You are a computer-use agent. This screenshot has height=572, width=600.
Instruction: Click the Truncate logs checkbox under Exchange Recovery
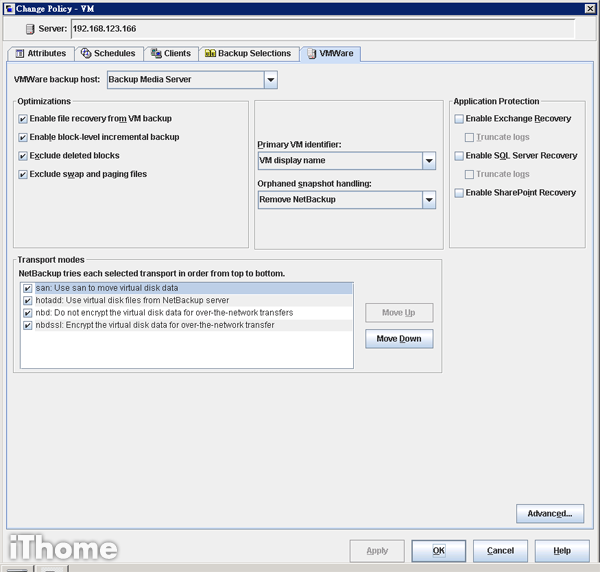[469, 137]
